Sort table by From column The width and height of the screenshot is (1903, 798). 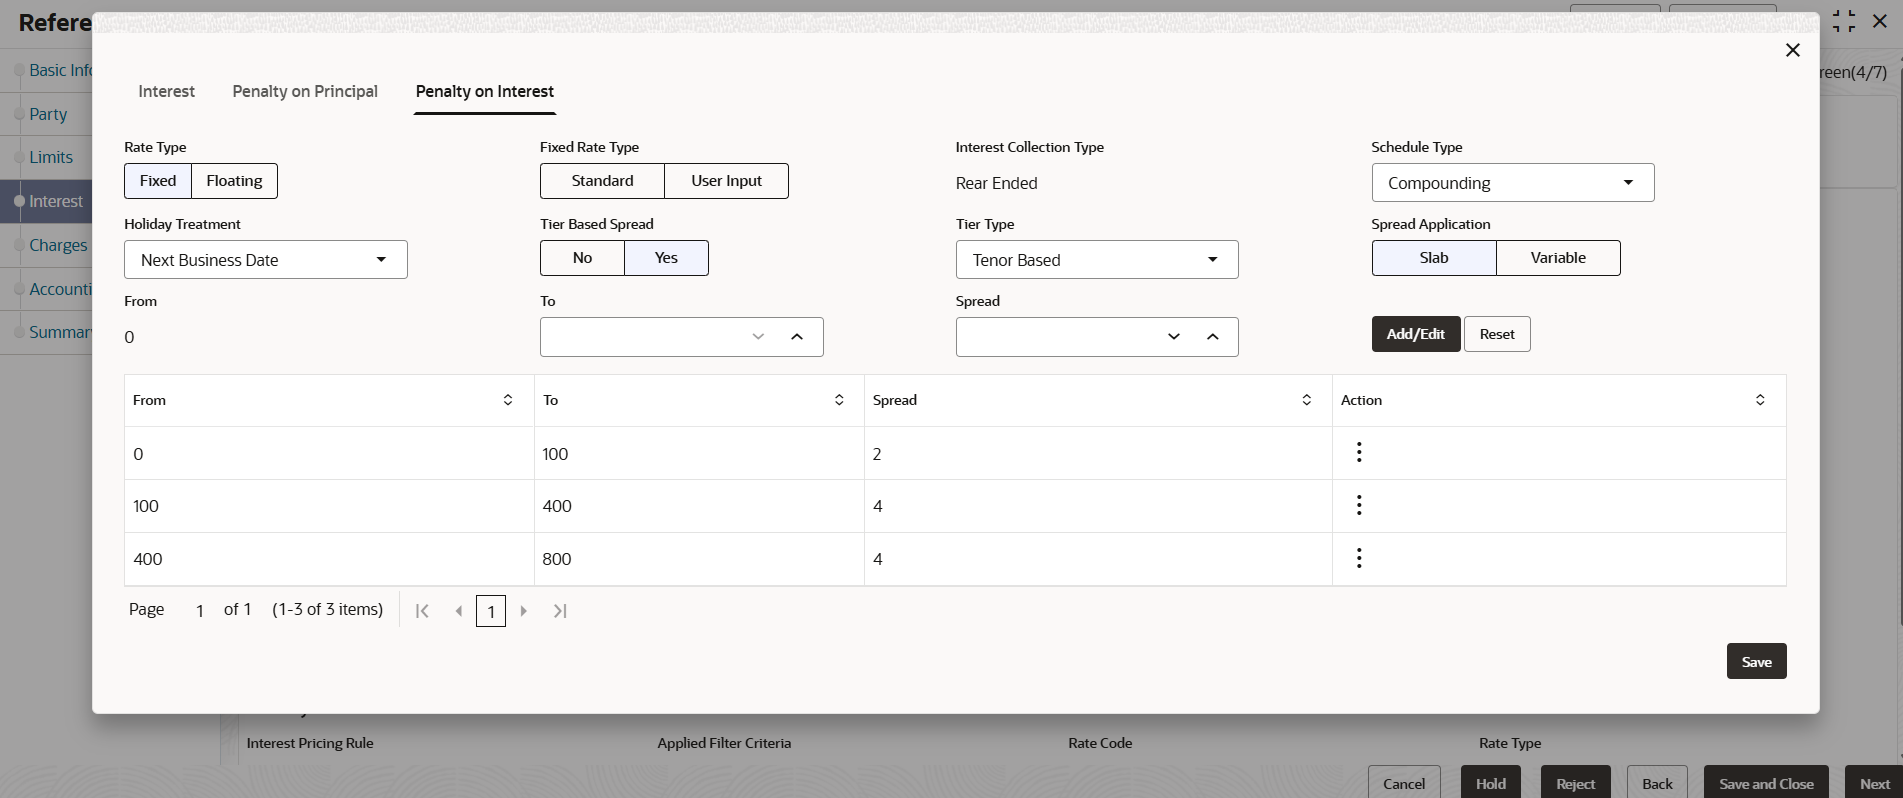click(508, 400)
